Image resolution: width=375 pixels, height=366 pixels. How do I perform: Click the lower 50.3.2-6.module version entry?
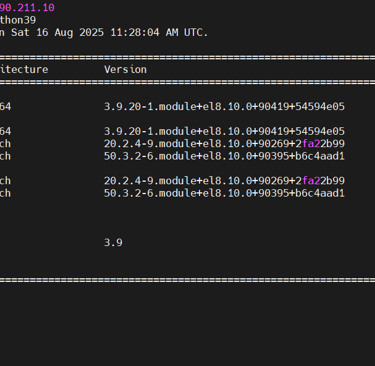(224, 193)
